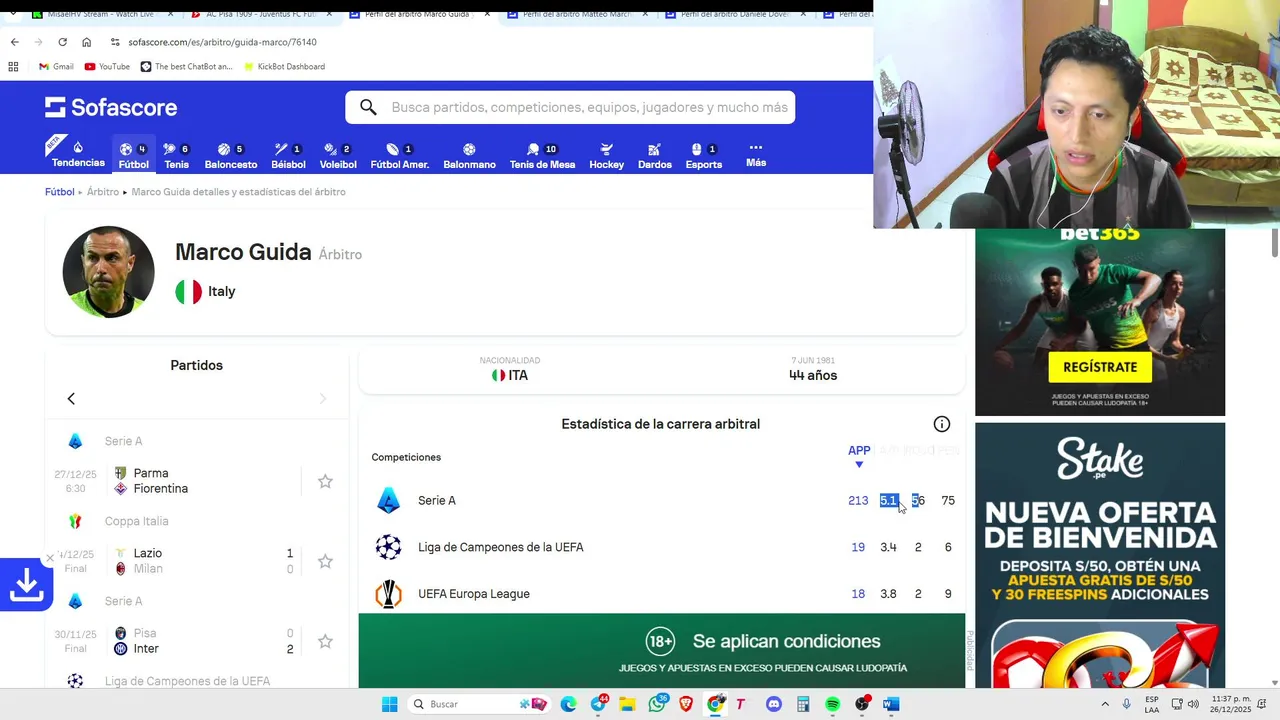Click REGÍSTRATE on bet365 ad
The image size is (1280, 720).
[1100, 367]
